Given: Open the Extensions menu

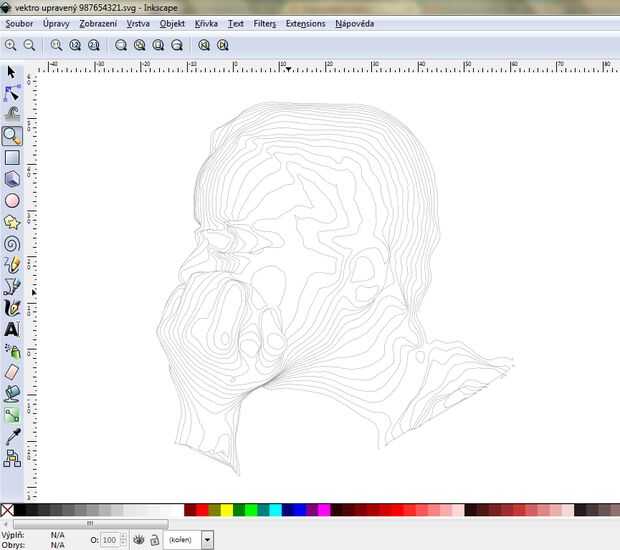Looking at the screenshot, I should (x=305, y=23).
